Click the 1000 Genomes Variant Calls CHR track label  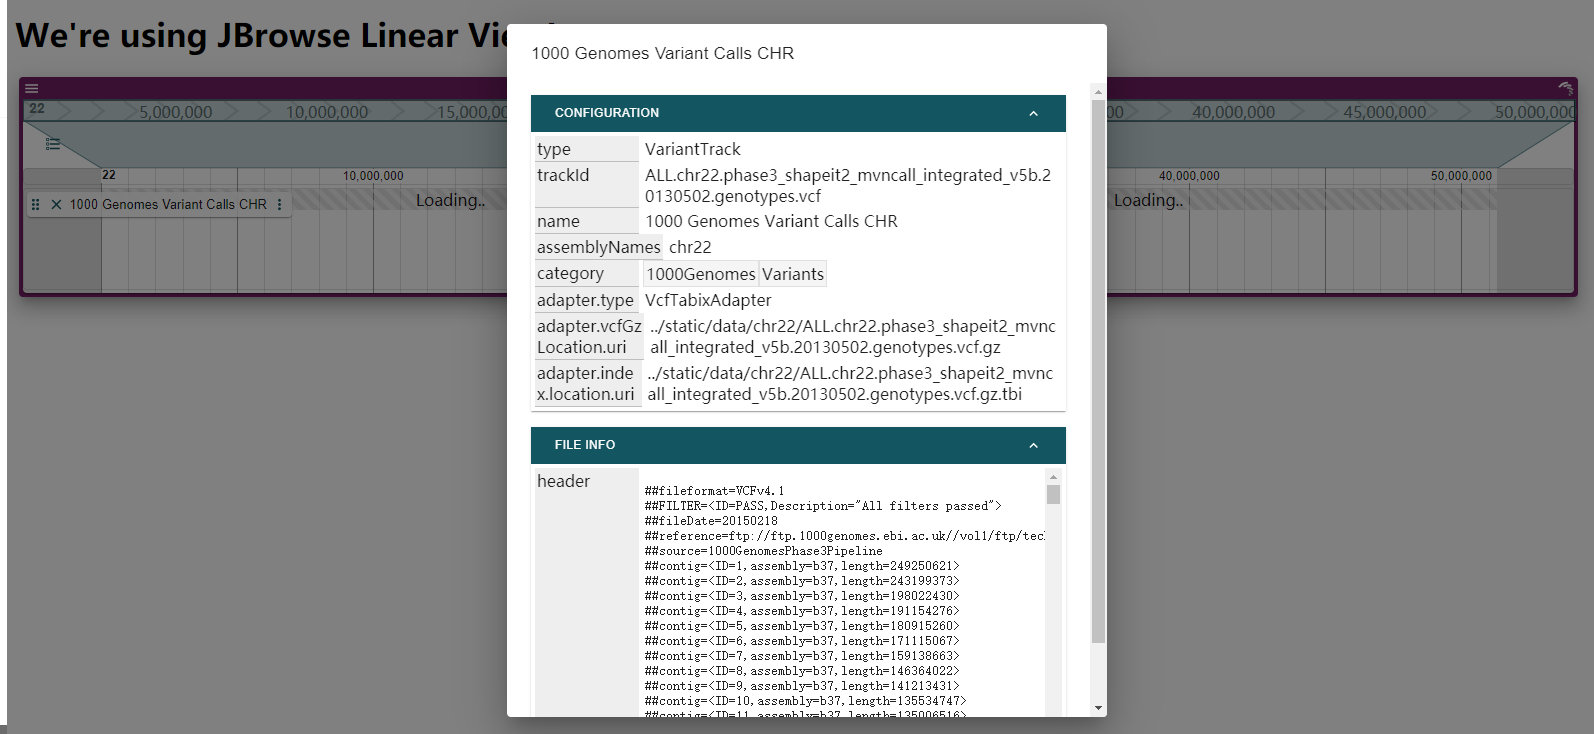point(168,204)
